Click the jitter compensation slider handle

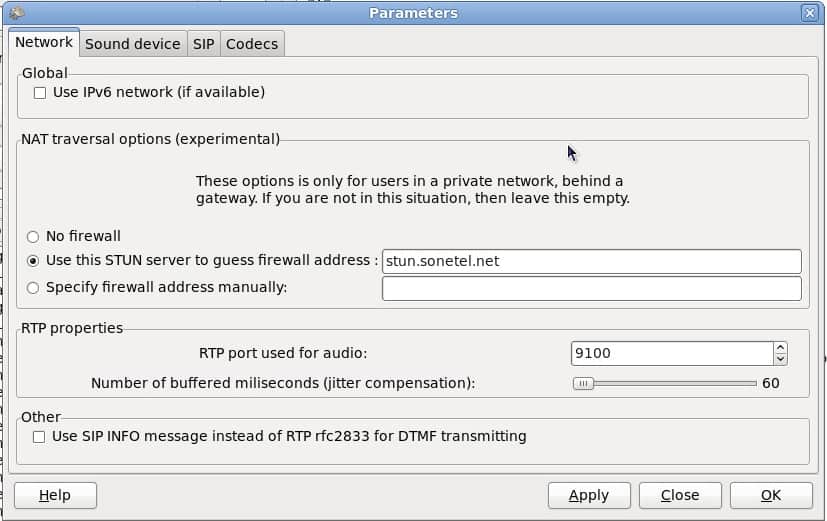(583, 383)
